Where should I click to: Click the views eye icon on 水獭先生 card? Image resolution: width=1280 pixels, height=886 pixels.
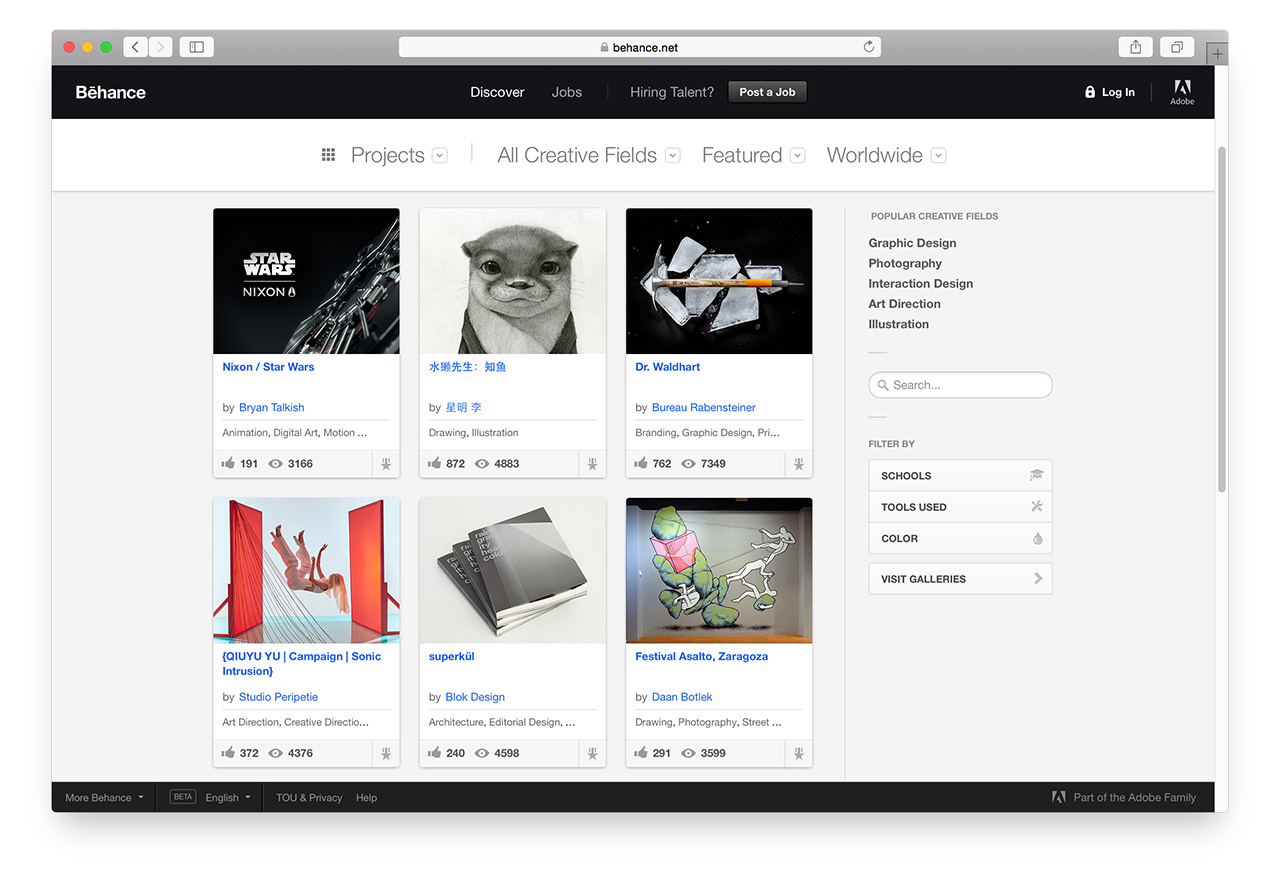tap(482, 464)
